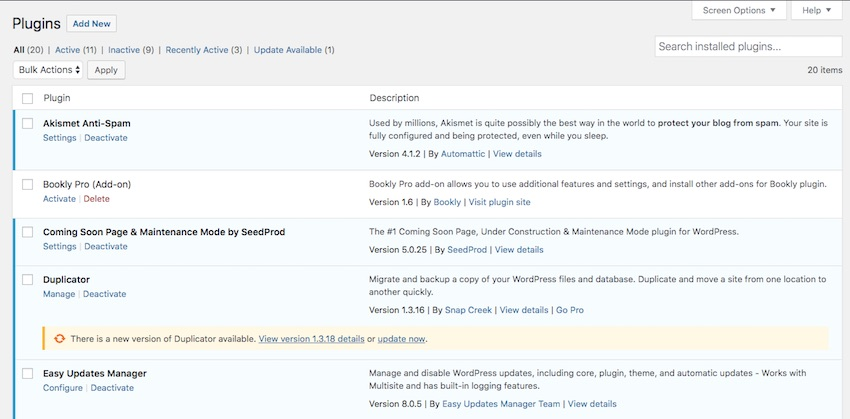Open Akismet Anti-Spam Settings link
The image size is (850, 419).
tap(60, 138)
